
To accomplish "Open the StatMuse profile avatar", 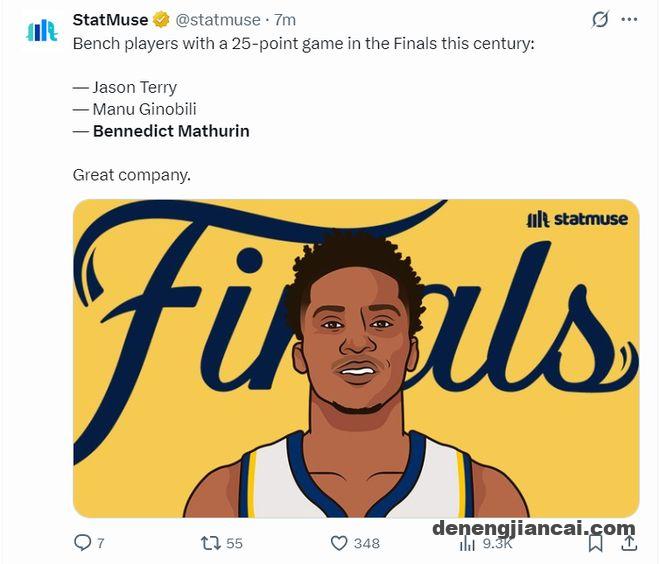I will tap(41, 31).
